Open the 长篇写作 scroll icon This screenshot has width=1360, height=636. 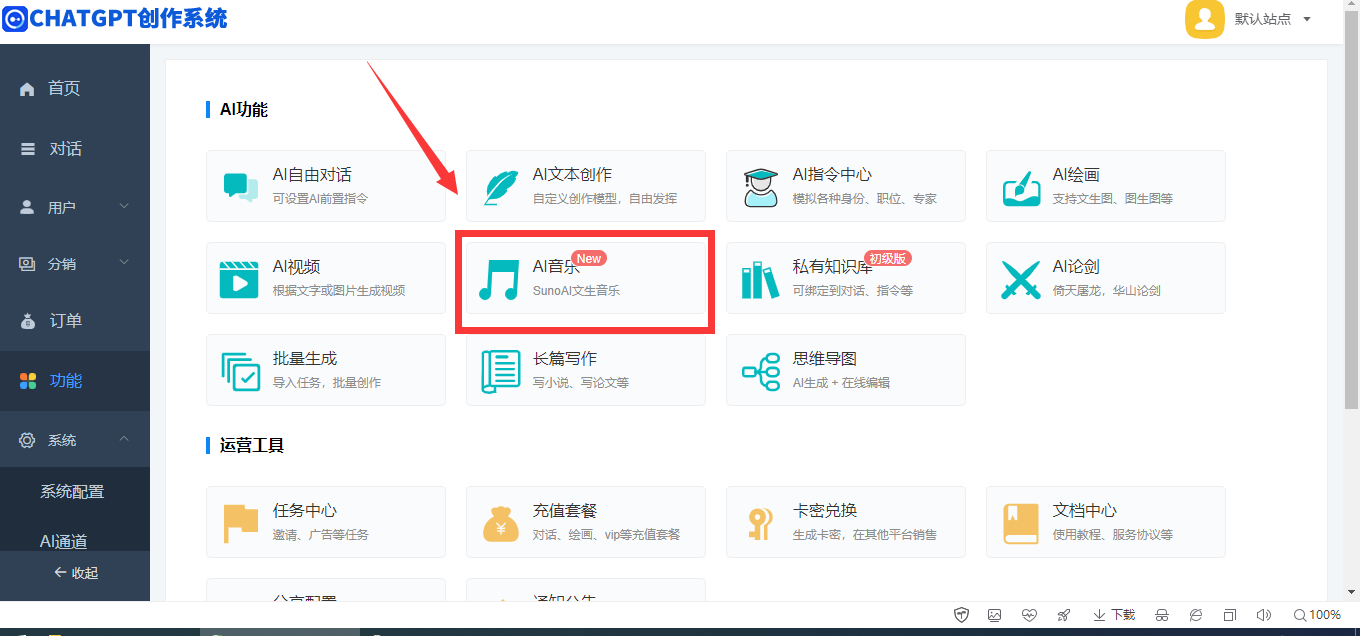pyautogui.click(x=501, y=371)
